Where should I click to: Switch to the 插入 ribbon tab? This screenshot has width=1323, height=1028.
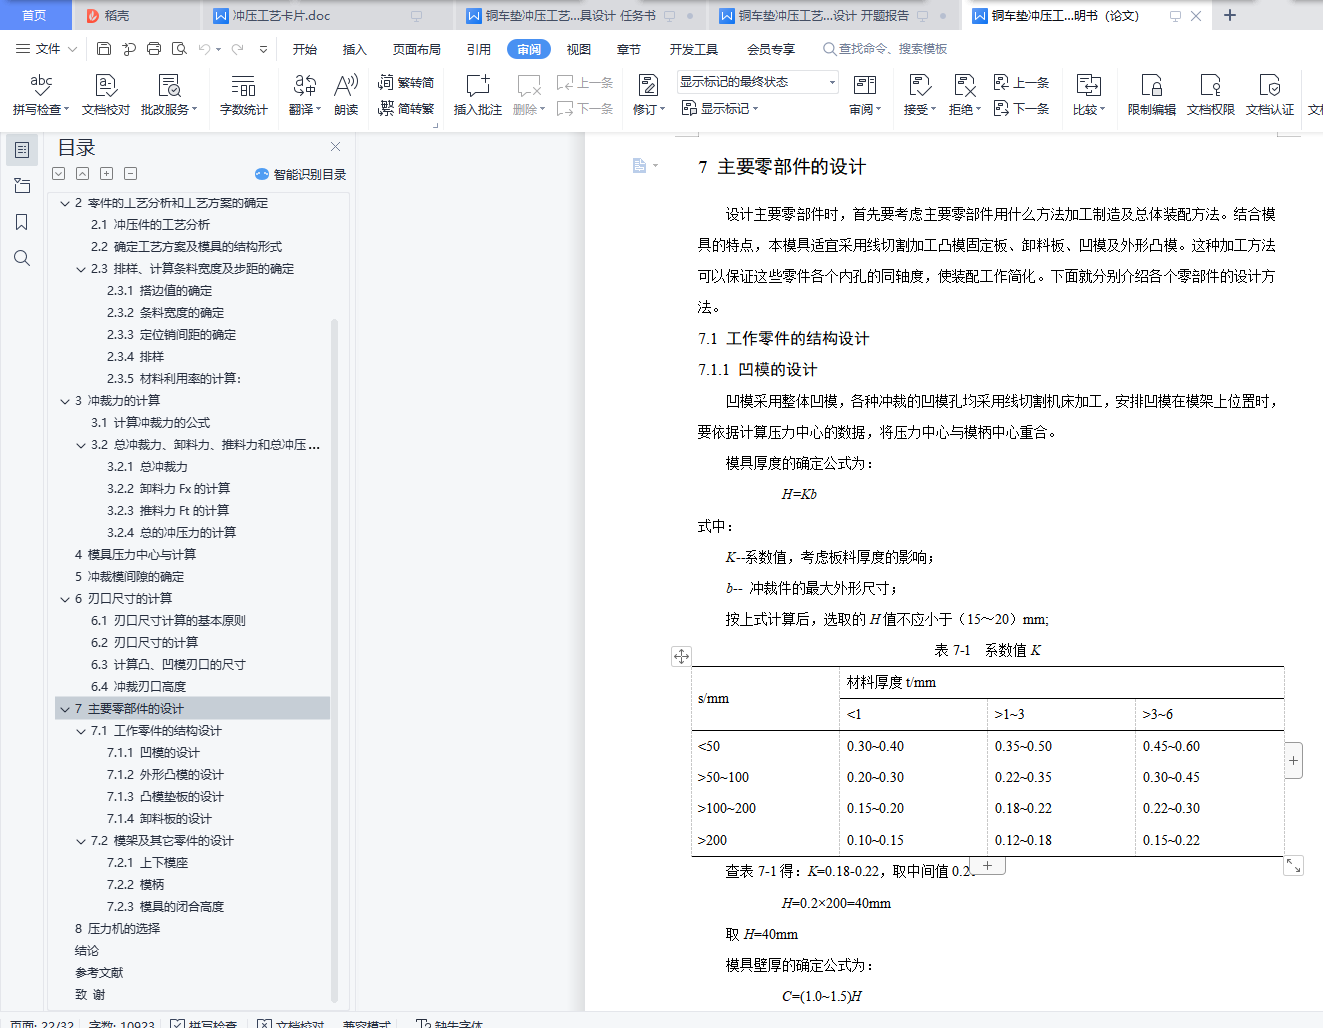355,49
